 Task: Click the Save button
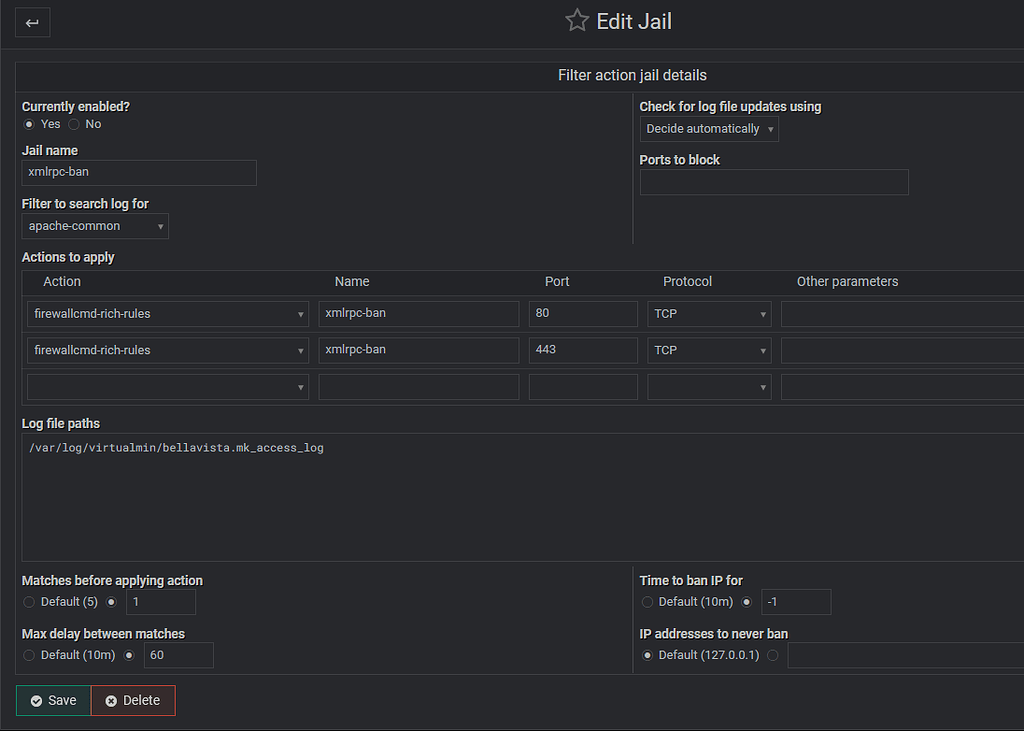pyautogui.click(x=54, y=700)
